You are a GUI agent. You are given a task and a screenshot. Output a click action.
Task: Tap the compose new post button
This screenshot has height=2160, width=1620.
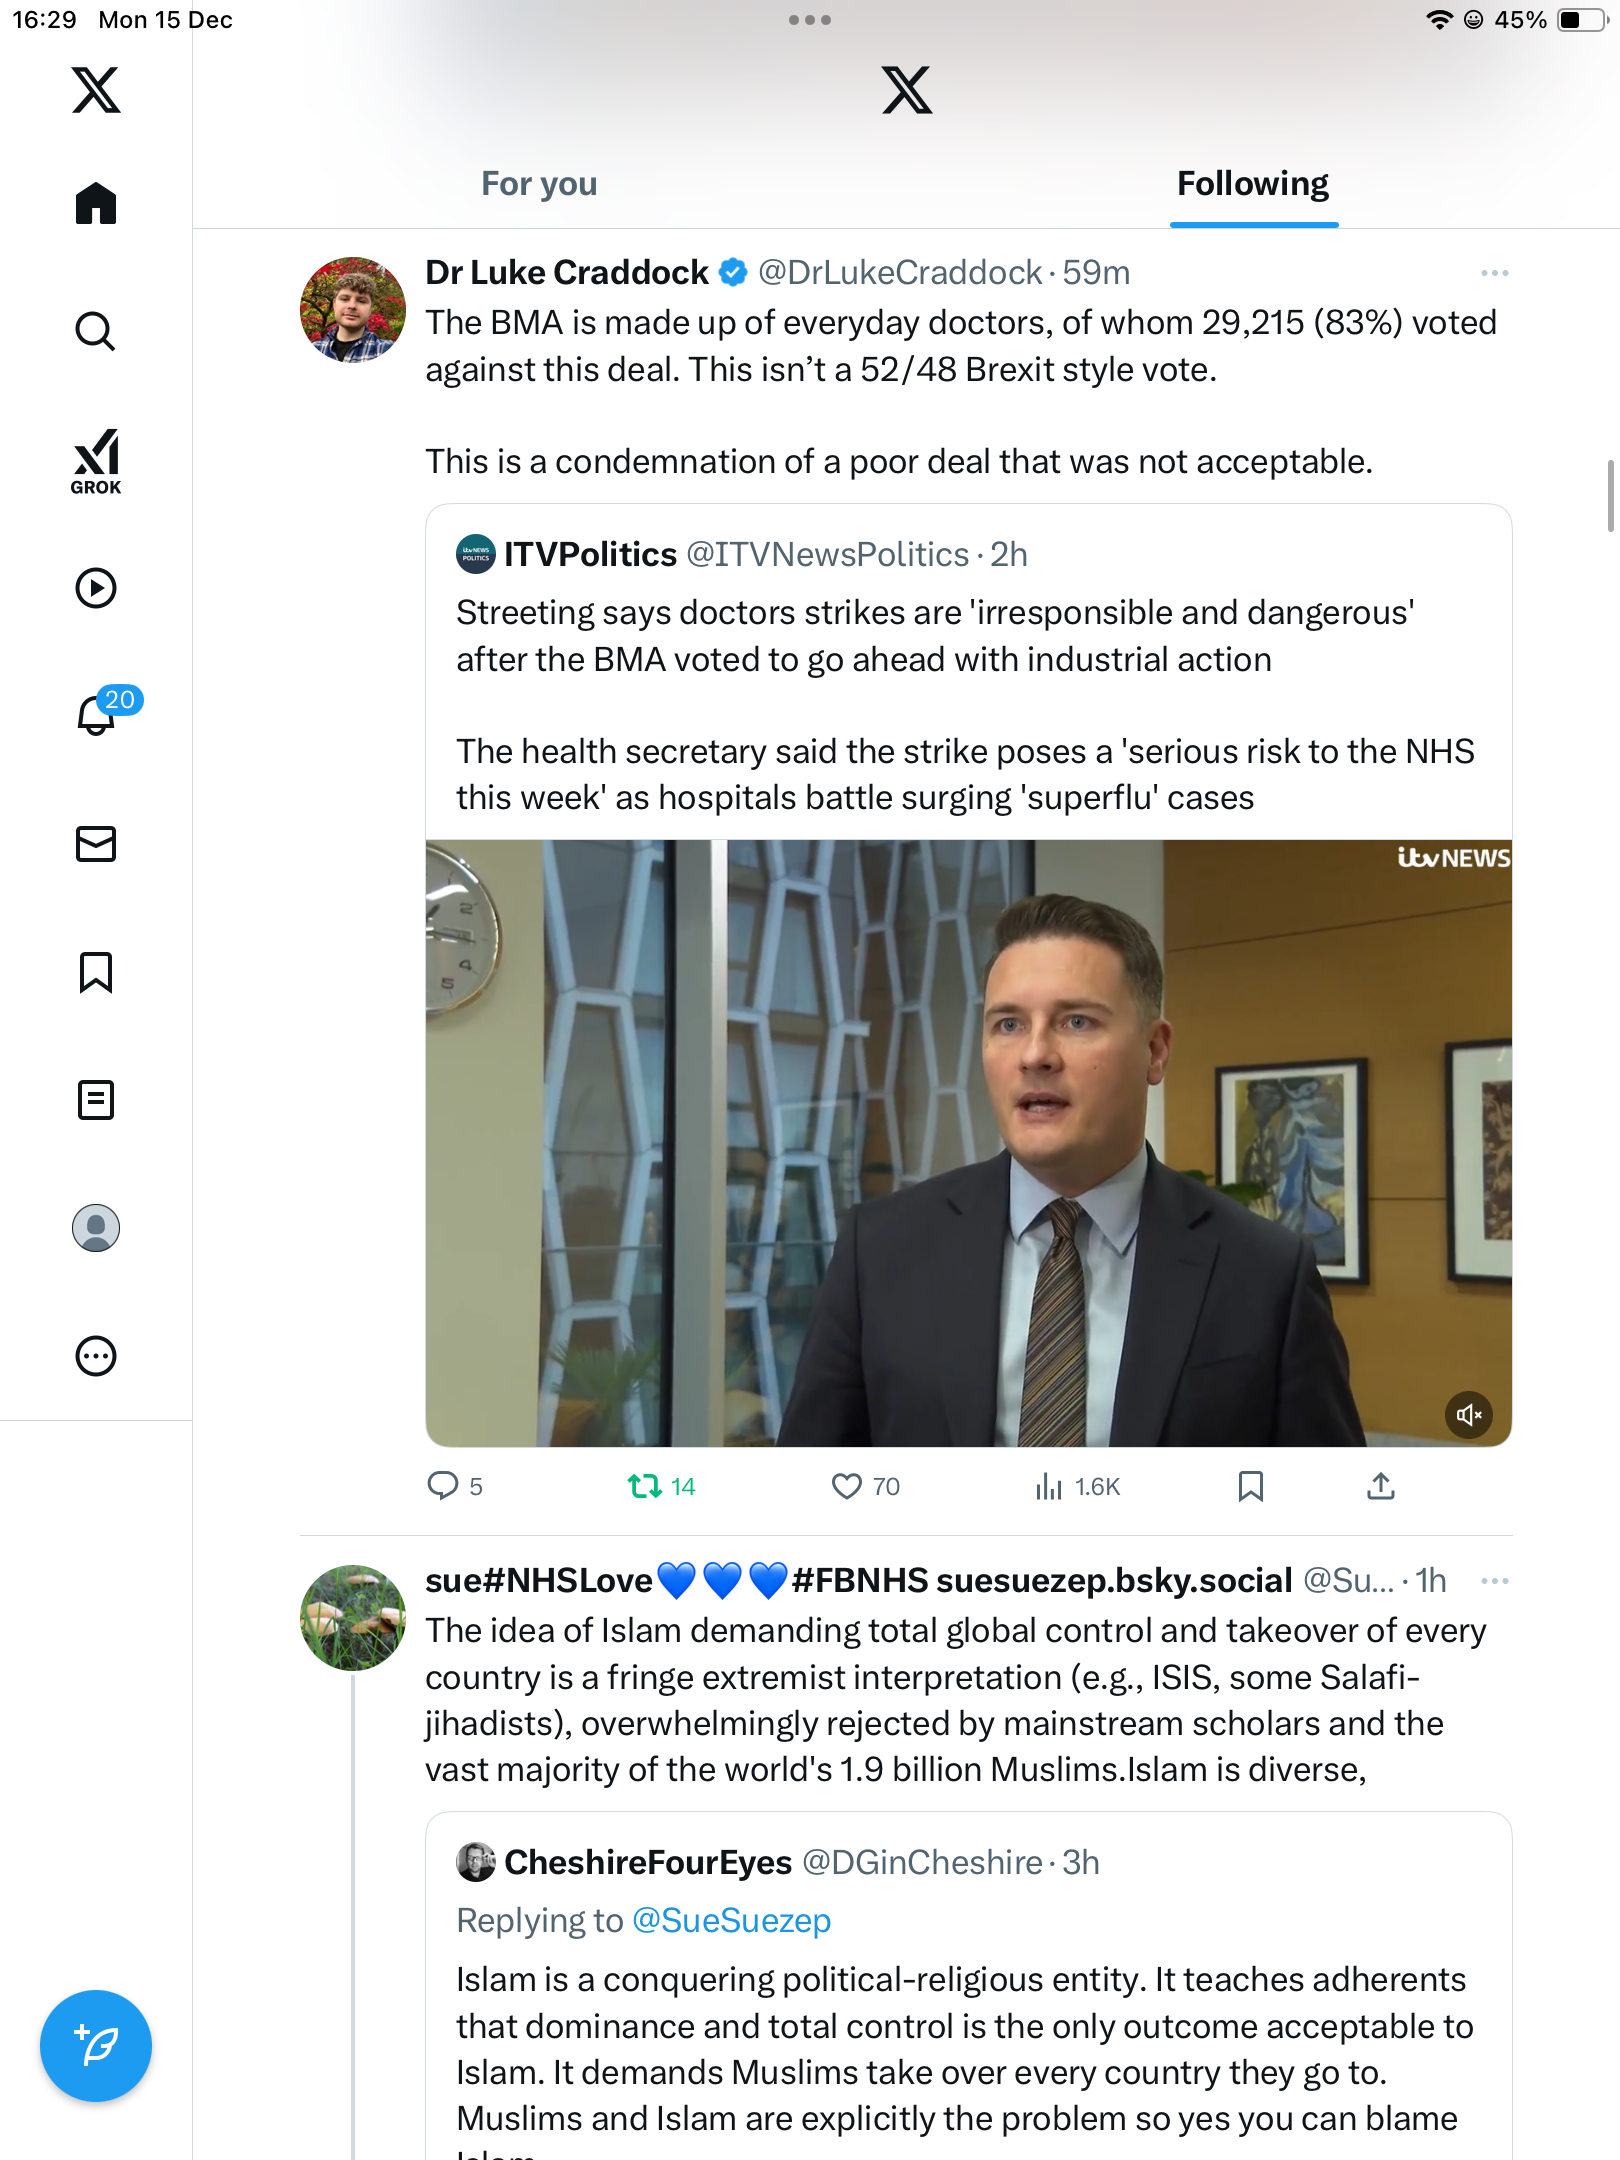(96, 2046)
